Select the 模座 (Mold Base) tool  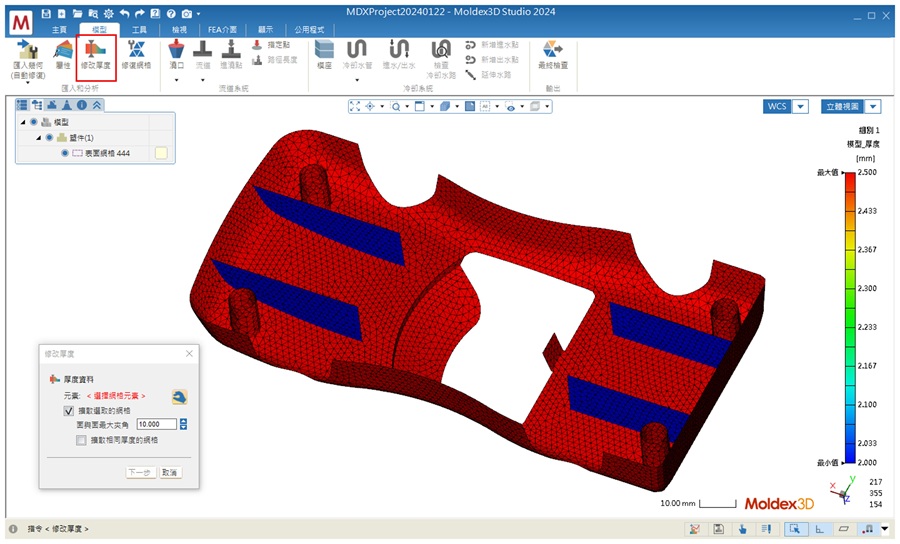pos(324,53)
